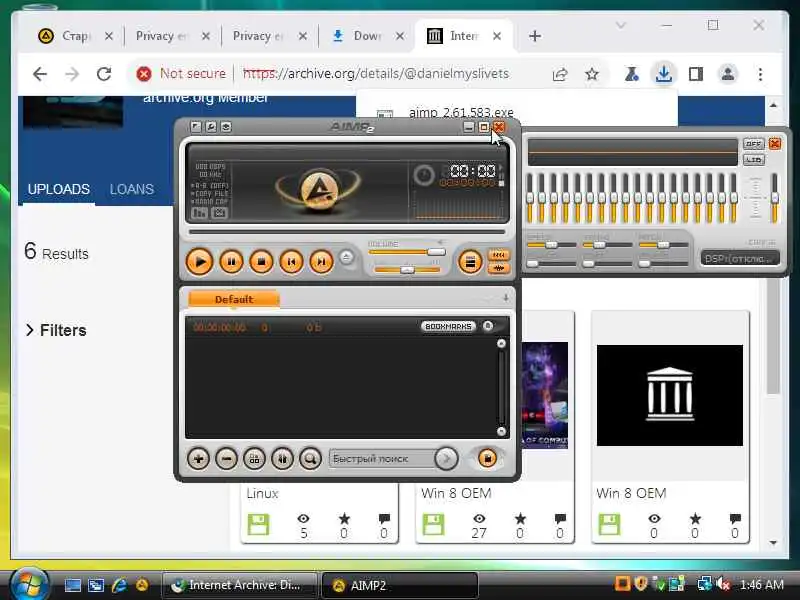Click third title bar utility icon in AIMP
800x600 pixels.
pos(226,127)
